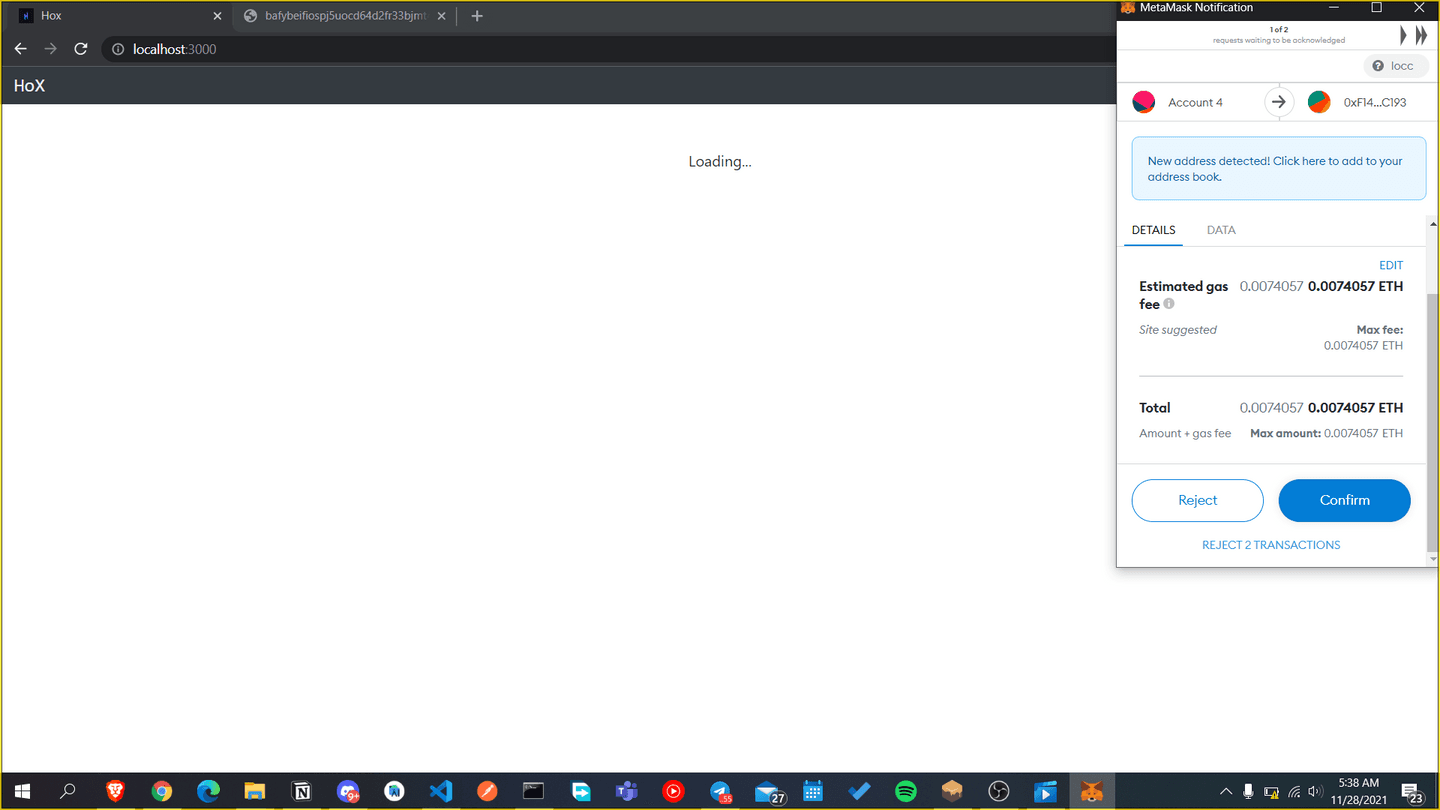The image size is (1440, 810).
Task: Switch to the bafybeifiospj5uocd64d2fr33bjmt tab
Action: coord(344,16)
